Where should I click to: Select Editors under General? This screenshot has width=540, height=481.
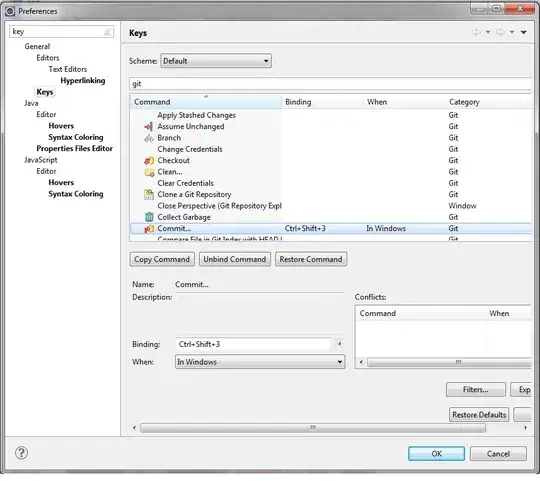click(x=48, y=58)
